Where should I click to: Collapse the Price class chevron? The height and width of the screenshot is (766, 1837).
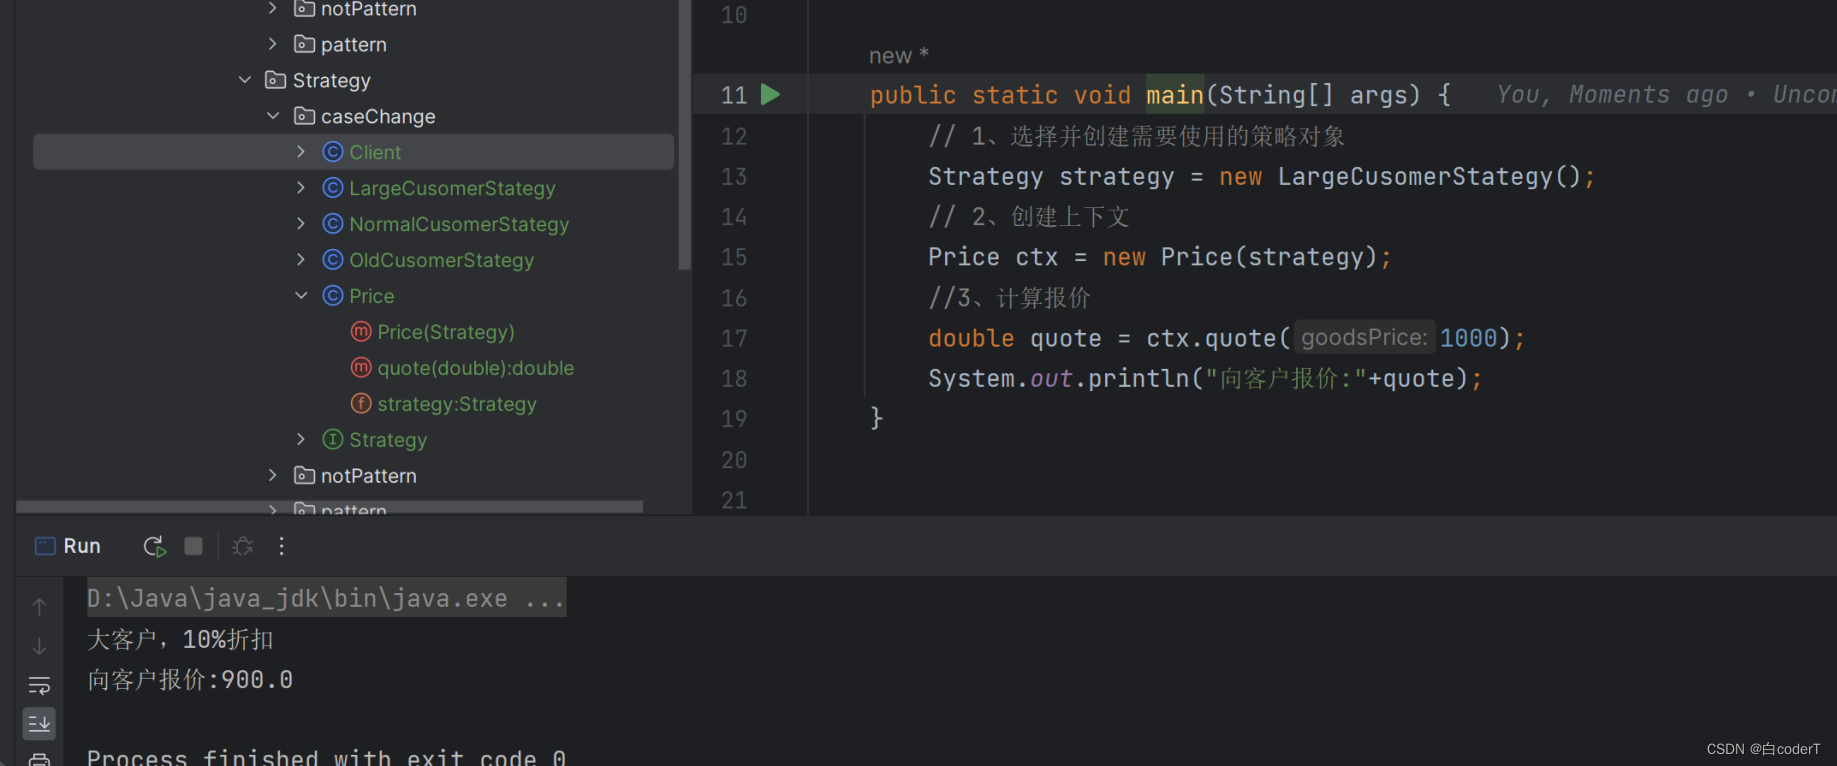[301, 296]
